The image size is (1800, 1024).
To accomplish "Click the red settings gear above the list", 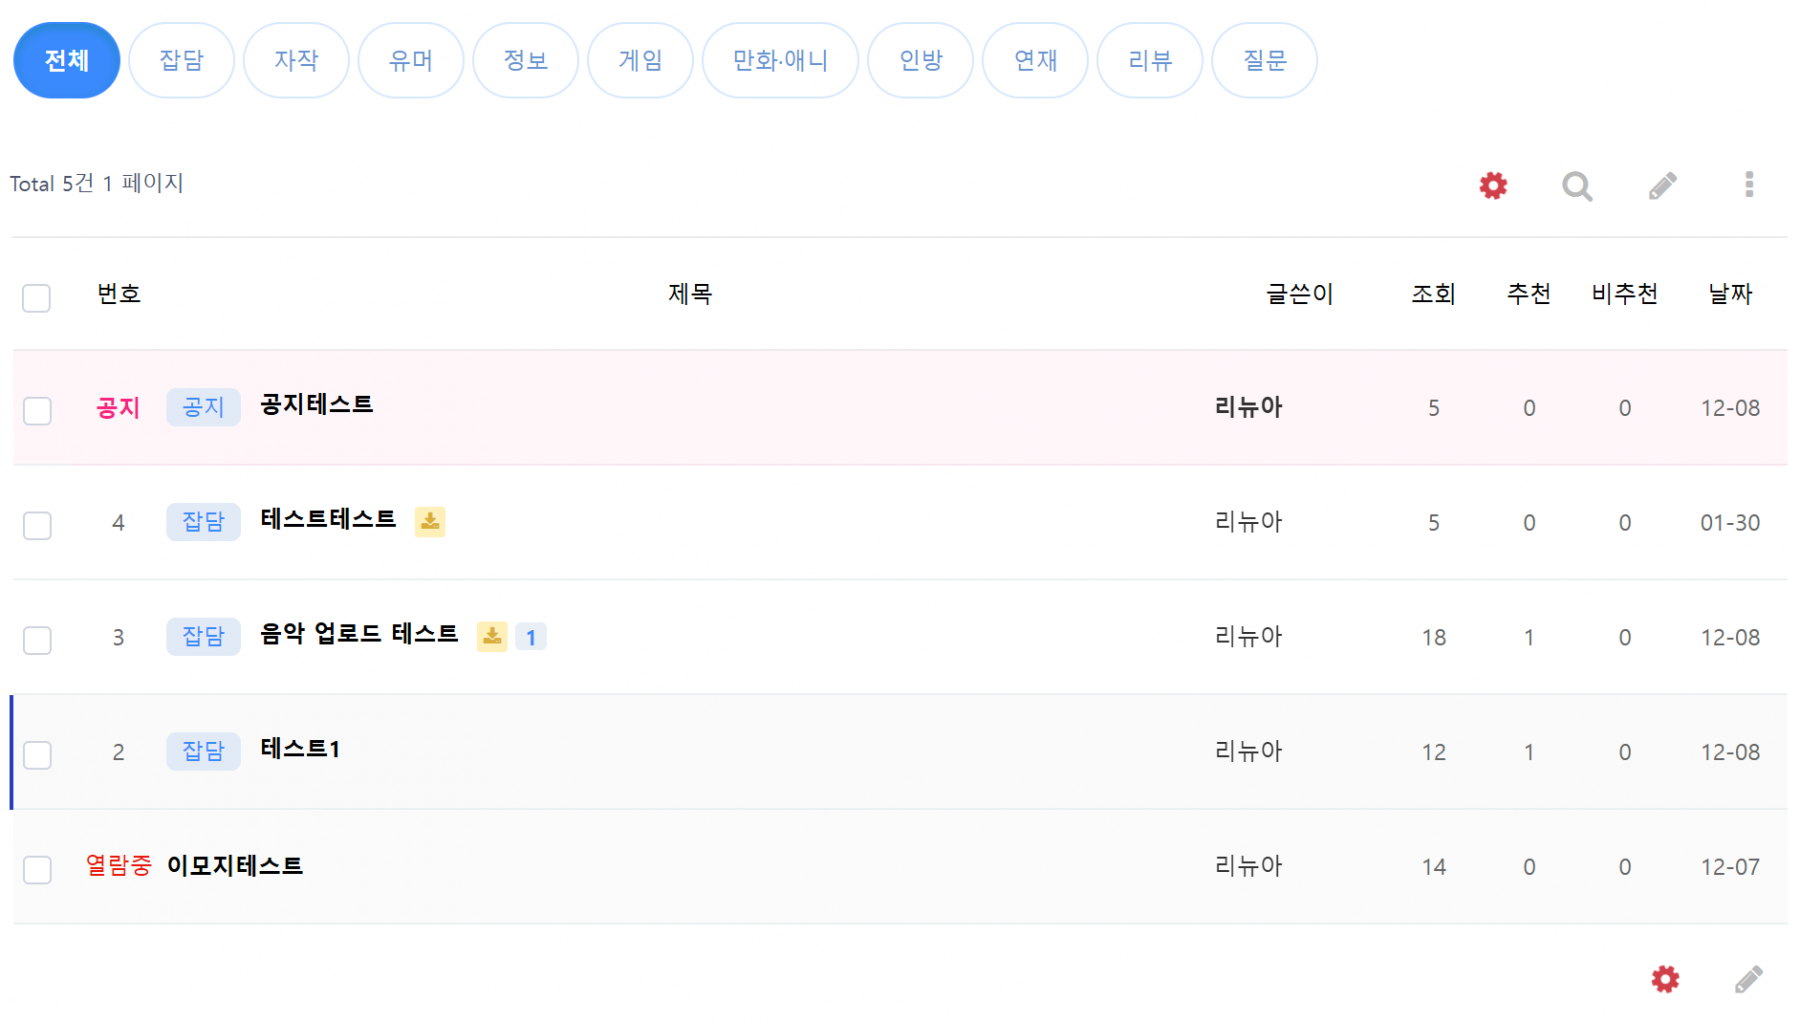I will tap(1492, 185).
